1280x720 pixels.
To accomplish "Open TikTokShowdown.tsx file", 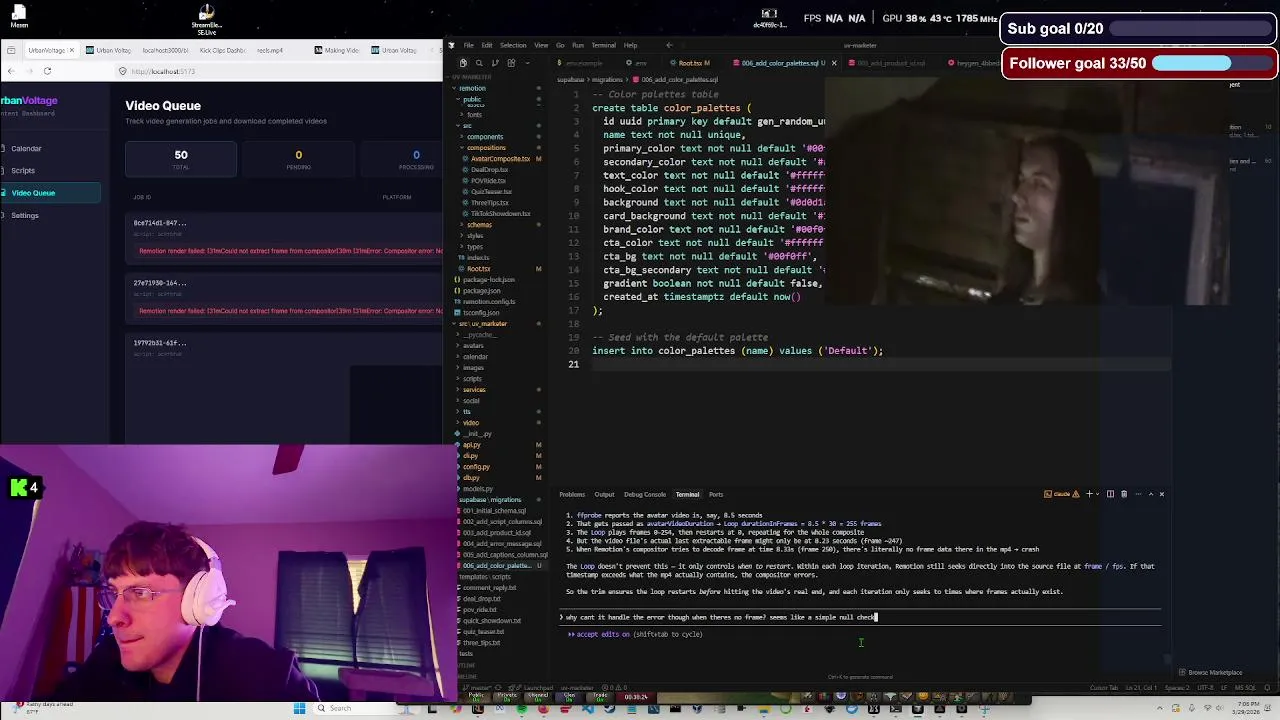I will (500, 214).
